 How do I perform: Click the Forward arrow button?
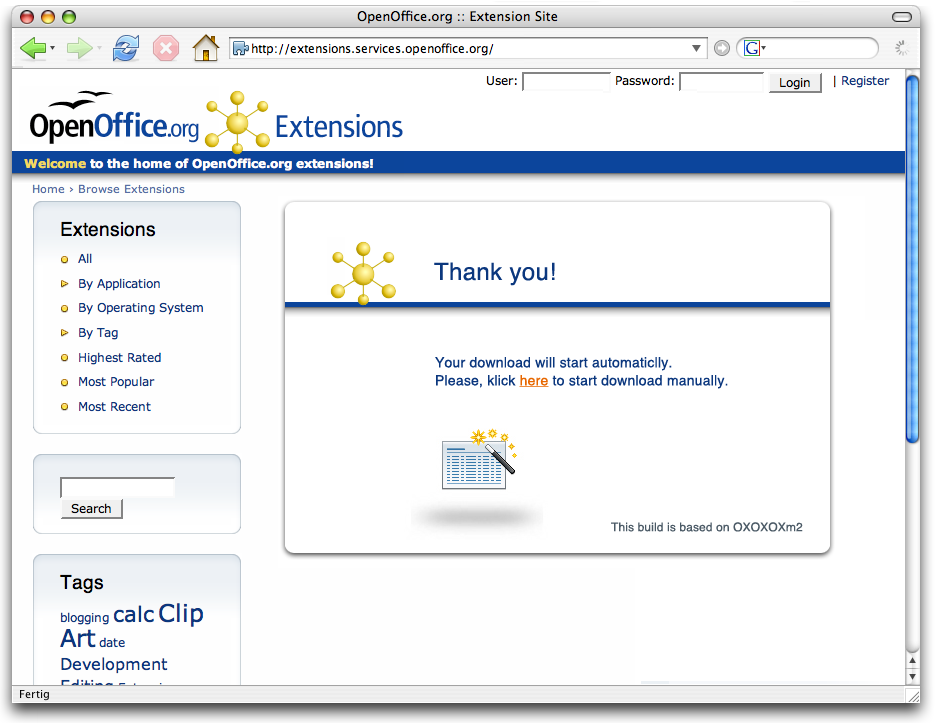click(x=79, y=48)
